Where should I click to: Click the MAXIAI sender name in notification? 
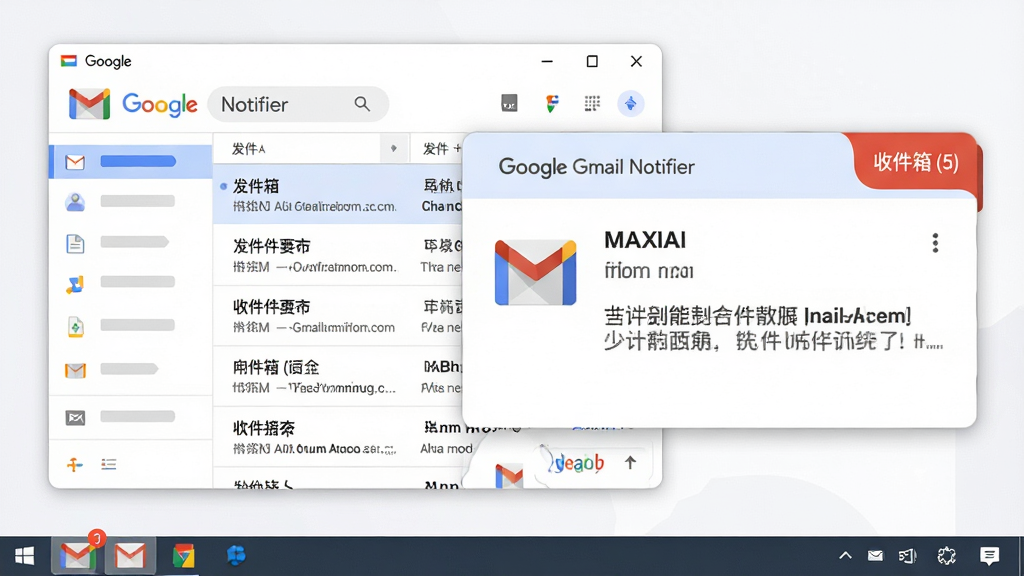(x=645, y=240)
